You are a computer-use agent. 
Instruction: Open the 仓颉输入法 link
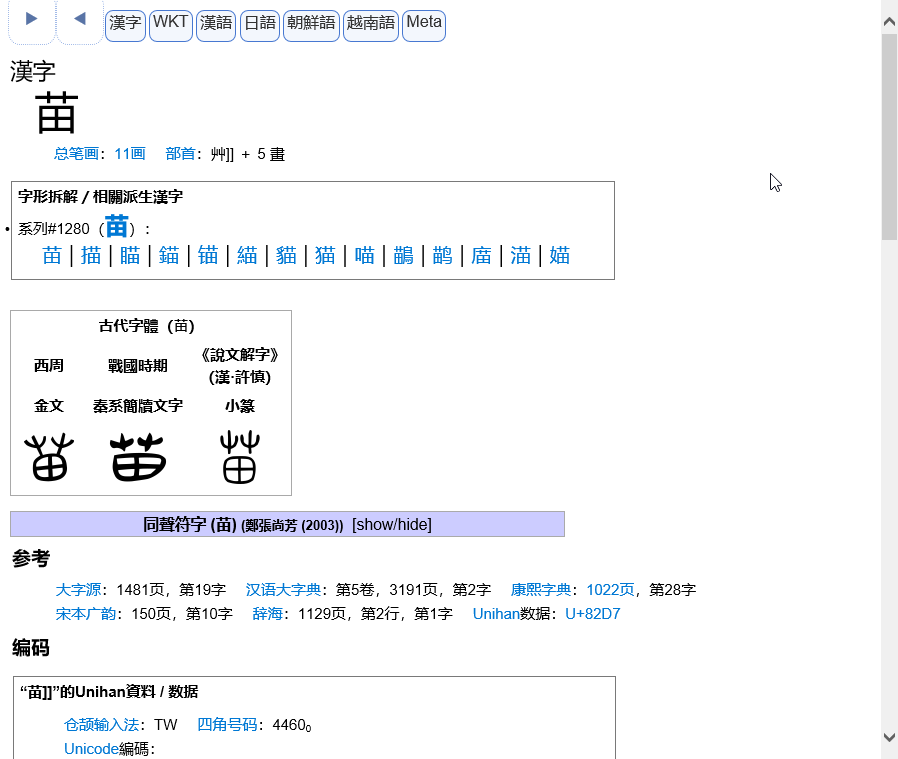point(101,725)
